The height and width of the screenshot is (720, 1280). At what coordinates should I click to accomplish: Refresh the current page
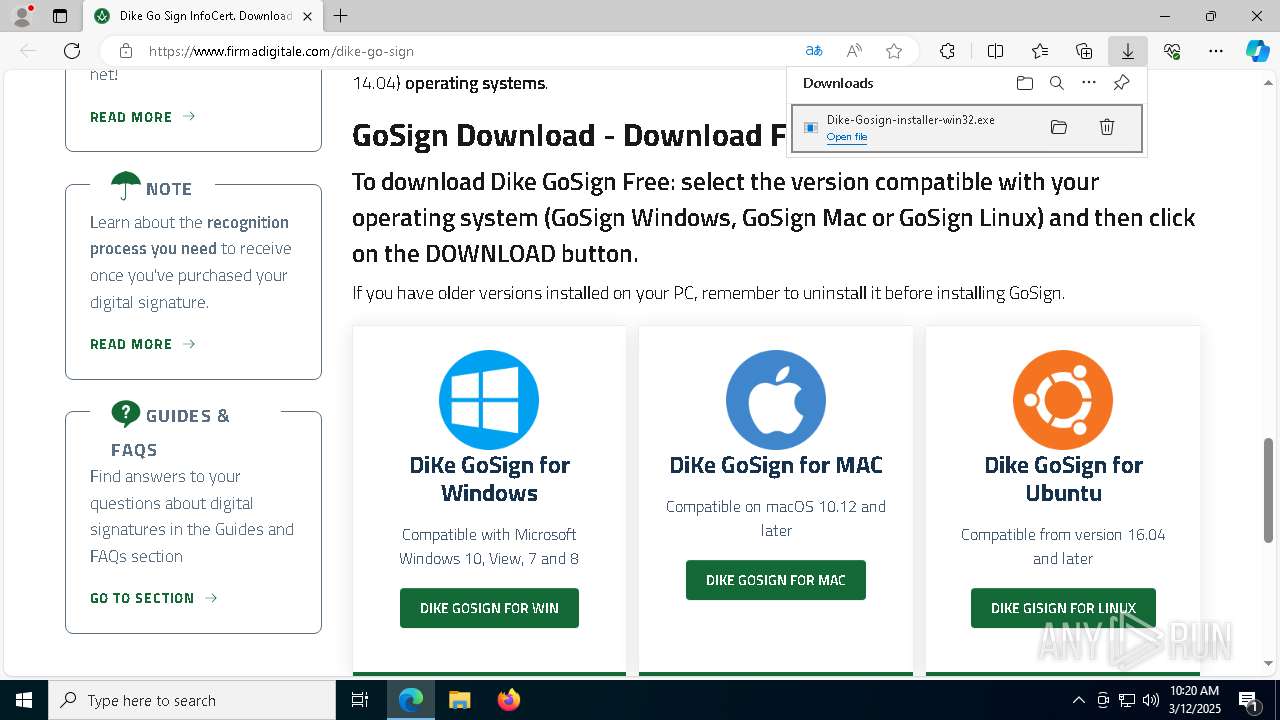tap(72, 51)
